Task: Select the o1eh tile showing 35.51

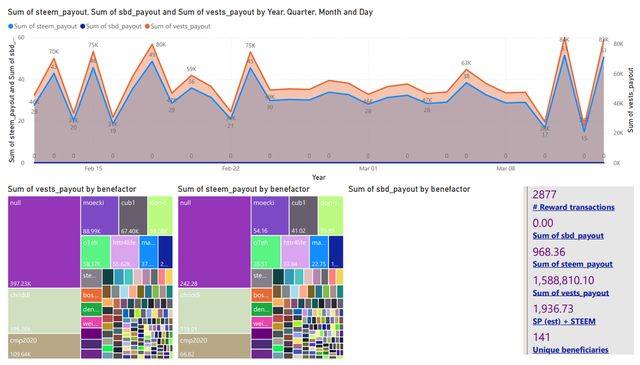Action: (266, 252)
